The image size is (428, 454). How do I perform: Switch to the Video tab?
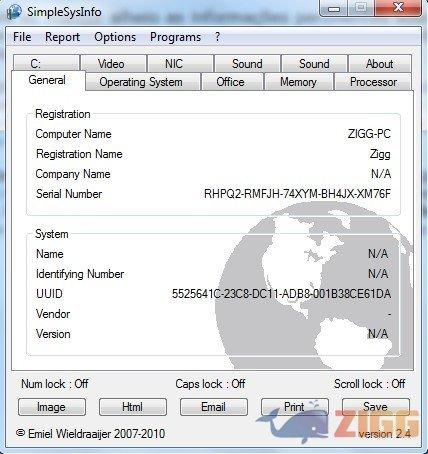click(x=114, y=63)
